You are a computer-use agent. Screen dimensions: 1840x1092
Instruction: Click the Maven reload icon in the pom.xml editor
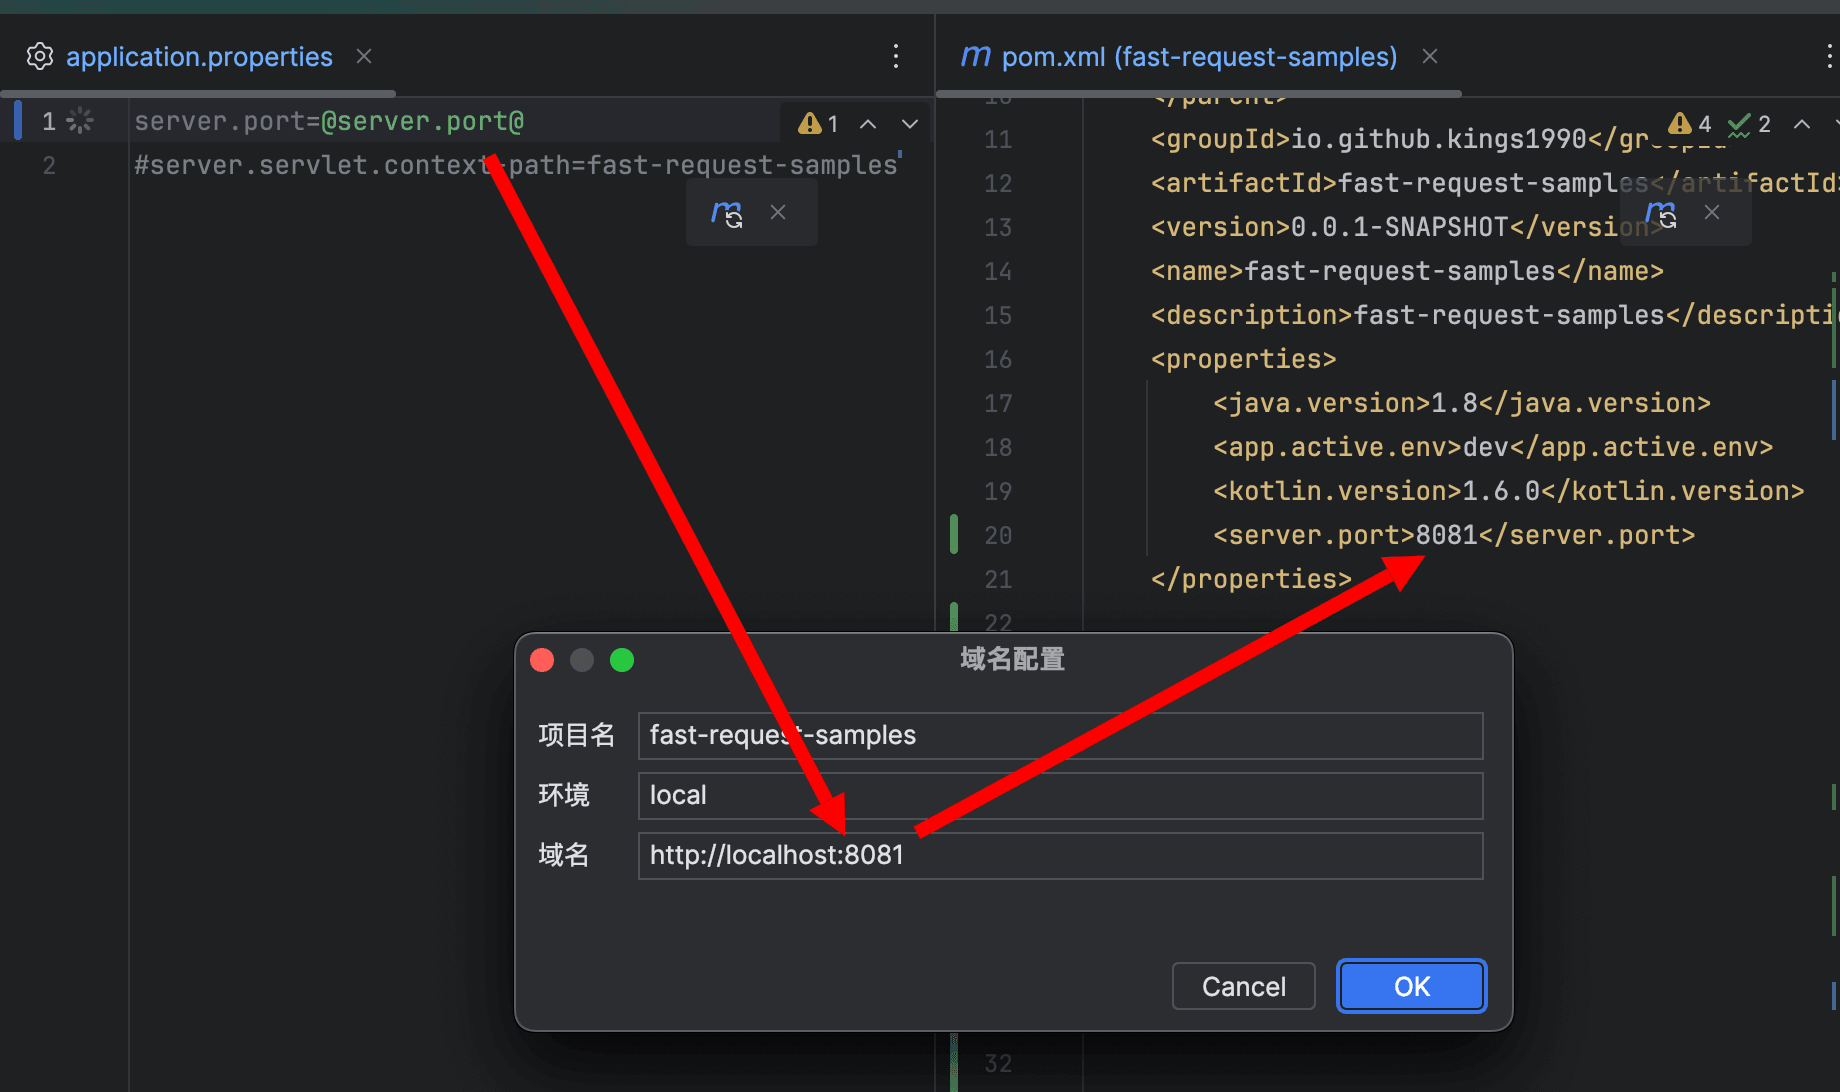click(1661, 213)
